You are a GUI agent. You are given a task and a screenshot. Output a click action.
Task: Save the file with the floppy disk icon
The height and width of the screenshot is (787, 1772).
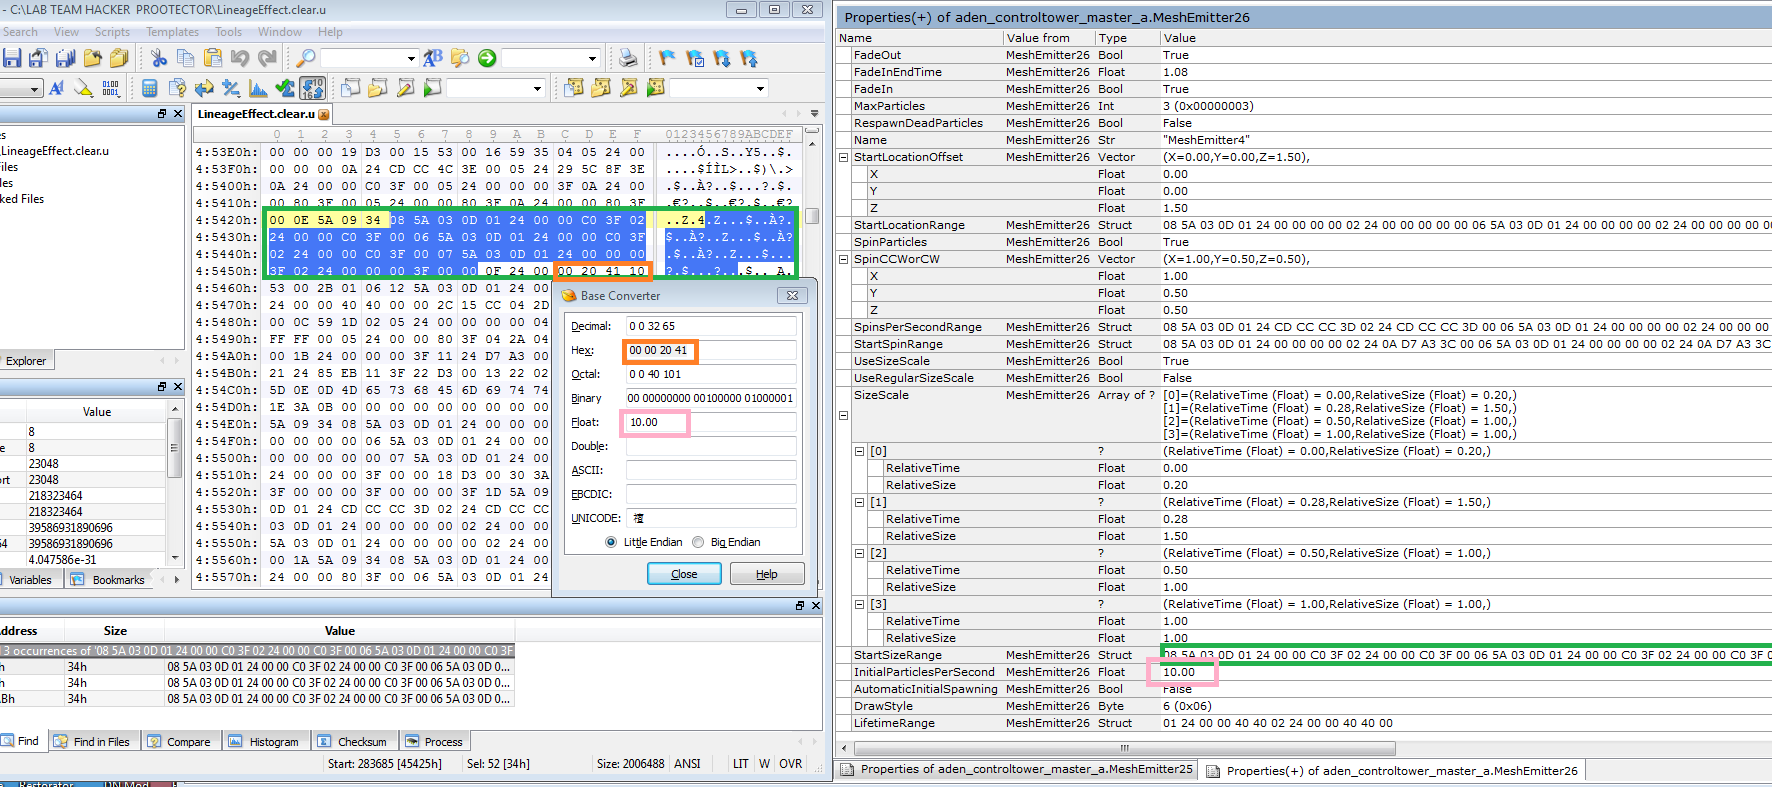(12, 58)
